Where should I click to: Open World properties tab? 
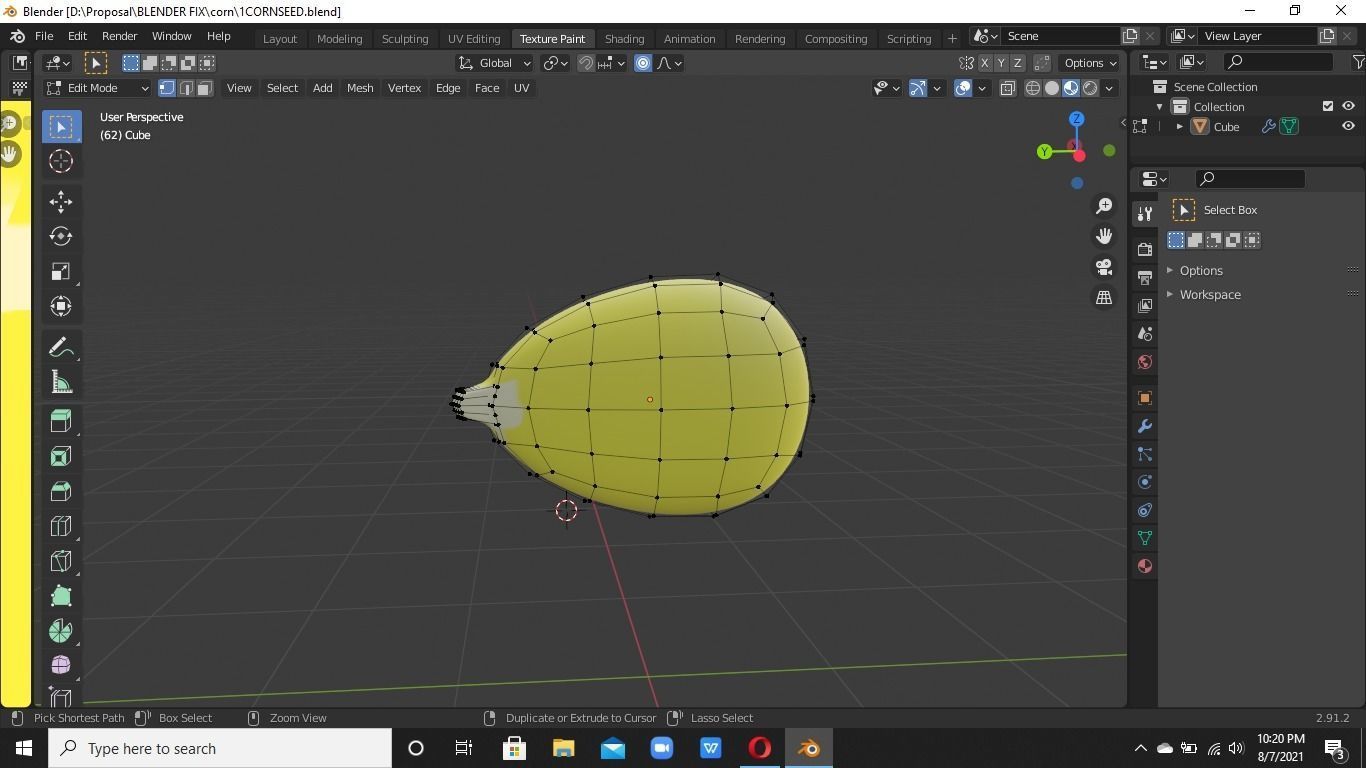(x=1145, y=362)
